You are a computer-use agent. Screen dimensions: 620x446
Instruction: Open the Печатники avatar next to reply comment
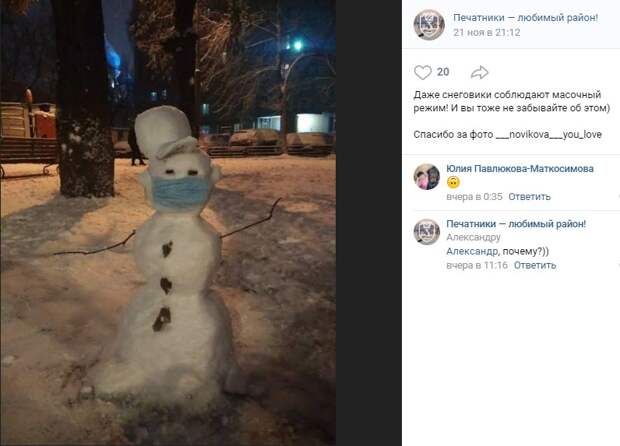pos(427,232)
